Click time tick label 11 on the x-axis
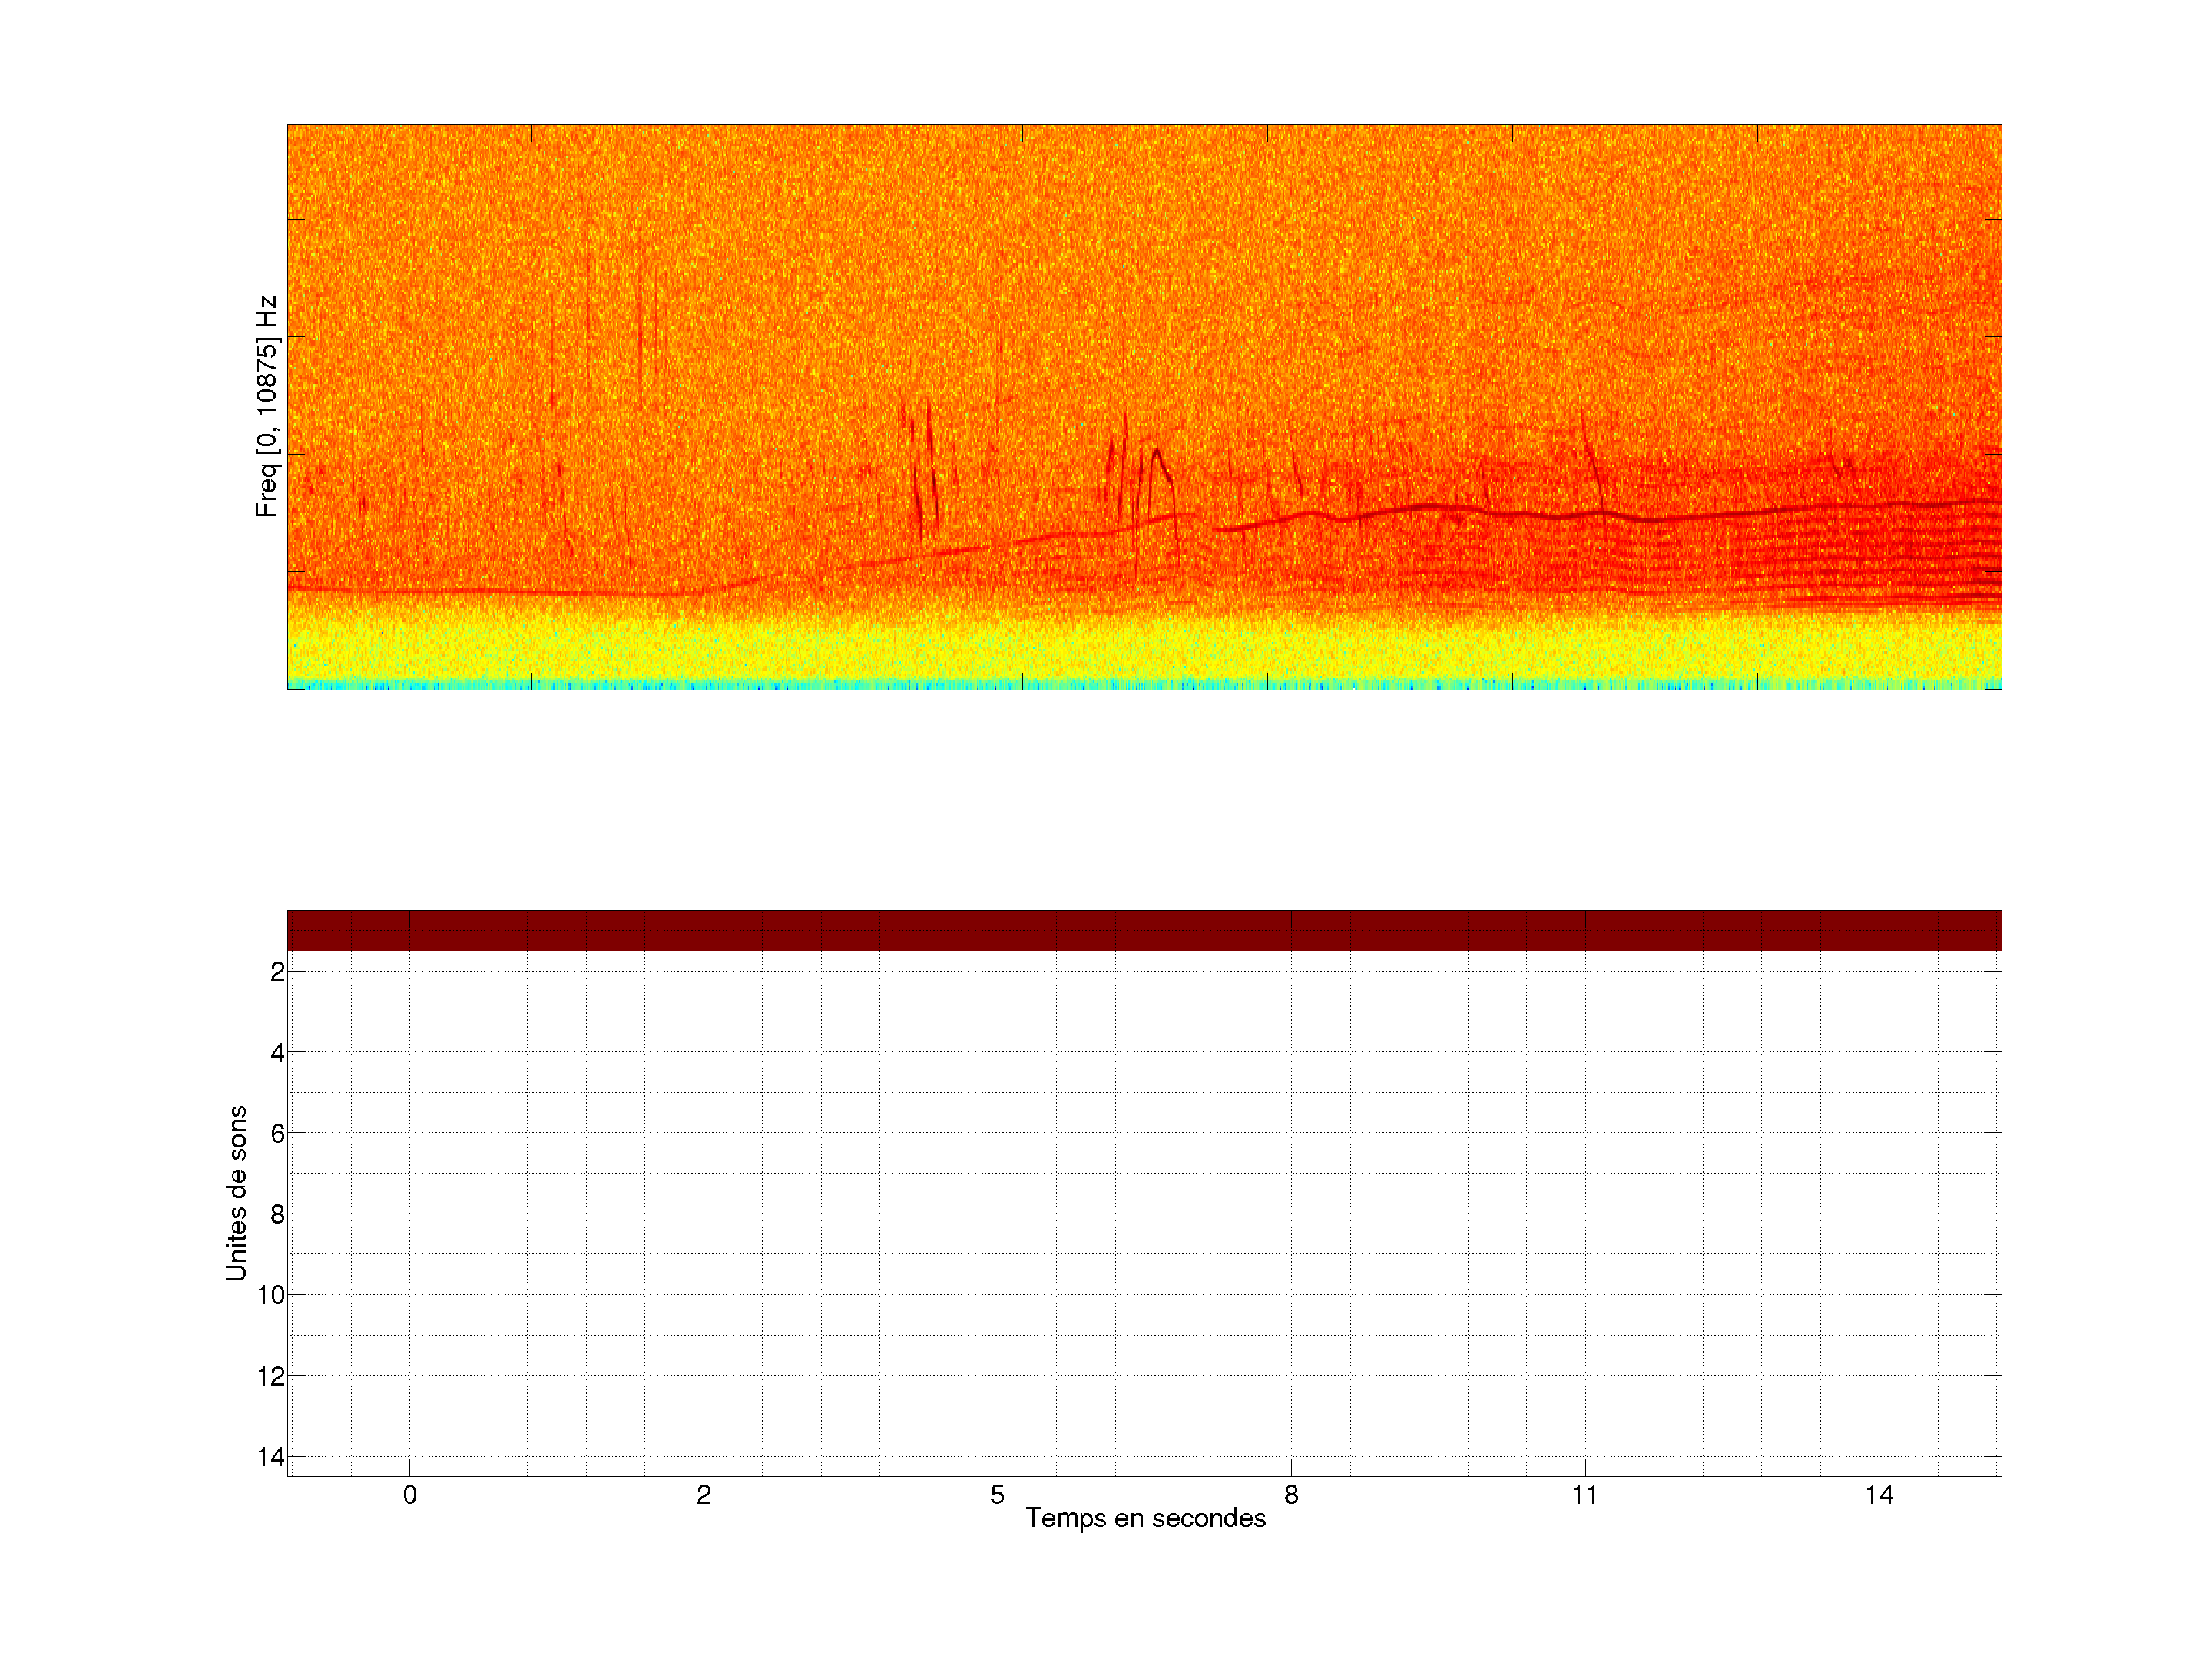2212x1659 pixels. pos(1584,1495)
